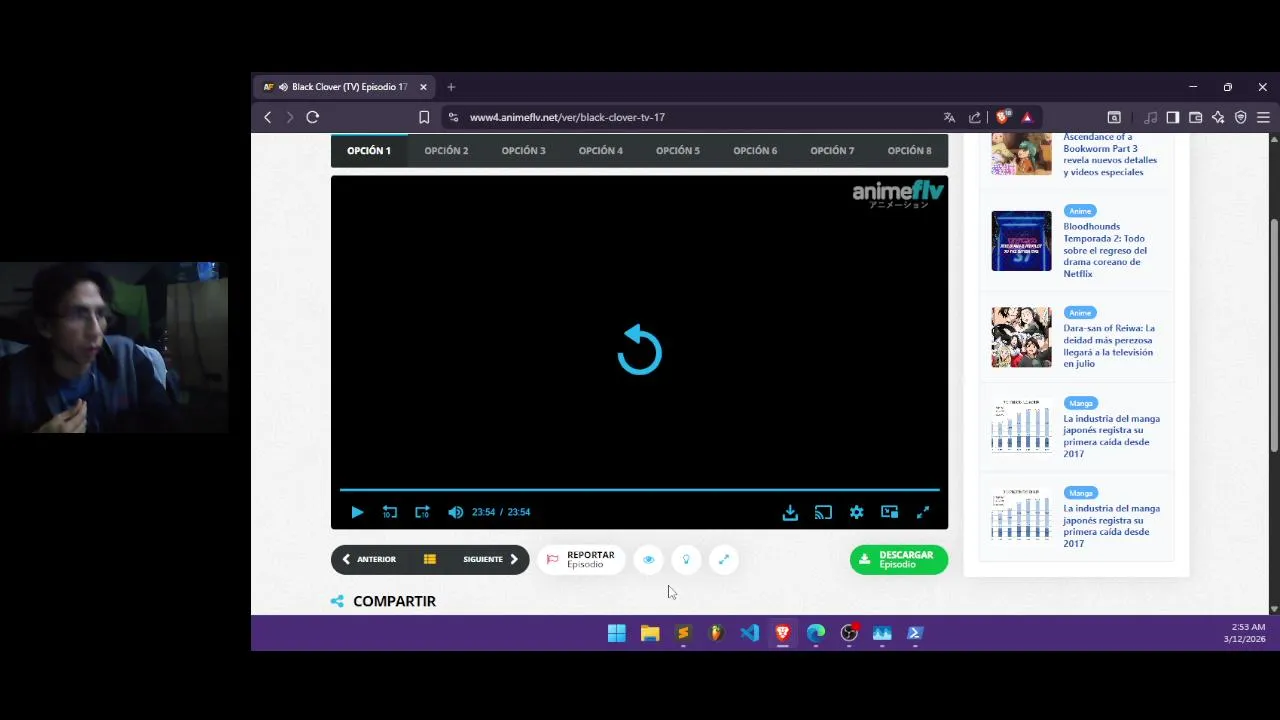The image size is (1280, 720).
Task: Open Sublime Text from the taskbar
Action: (683, 633)
